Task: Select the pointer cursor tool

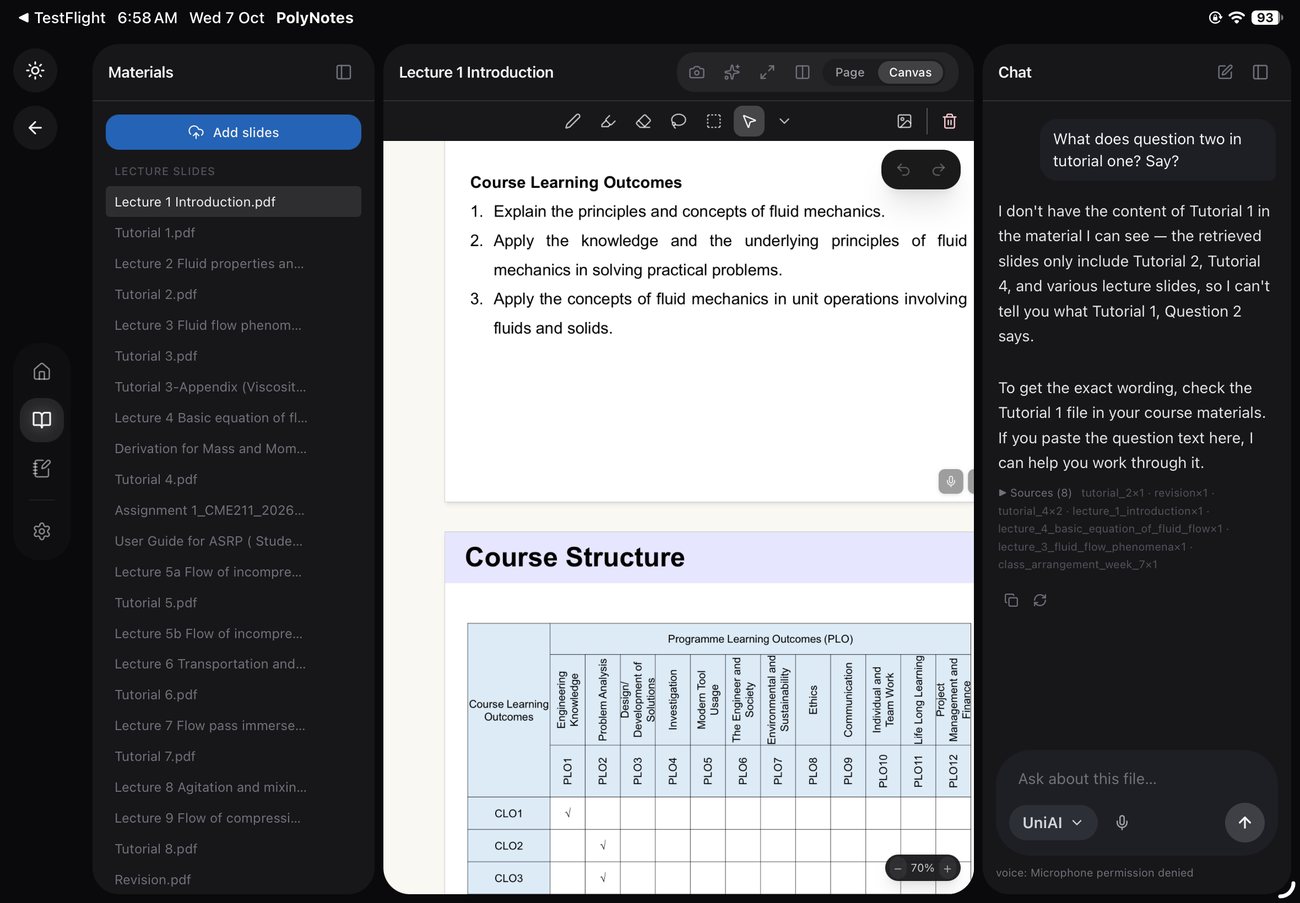Action: [749, 121]
